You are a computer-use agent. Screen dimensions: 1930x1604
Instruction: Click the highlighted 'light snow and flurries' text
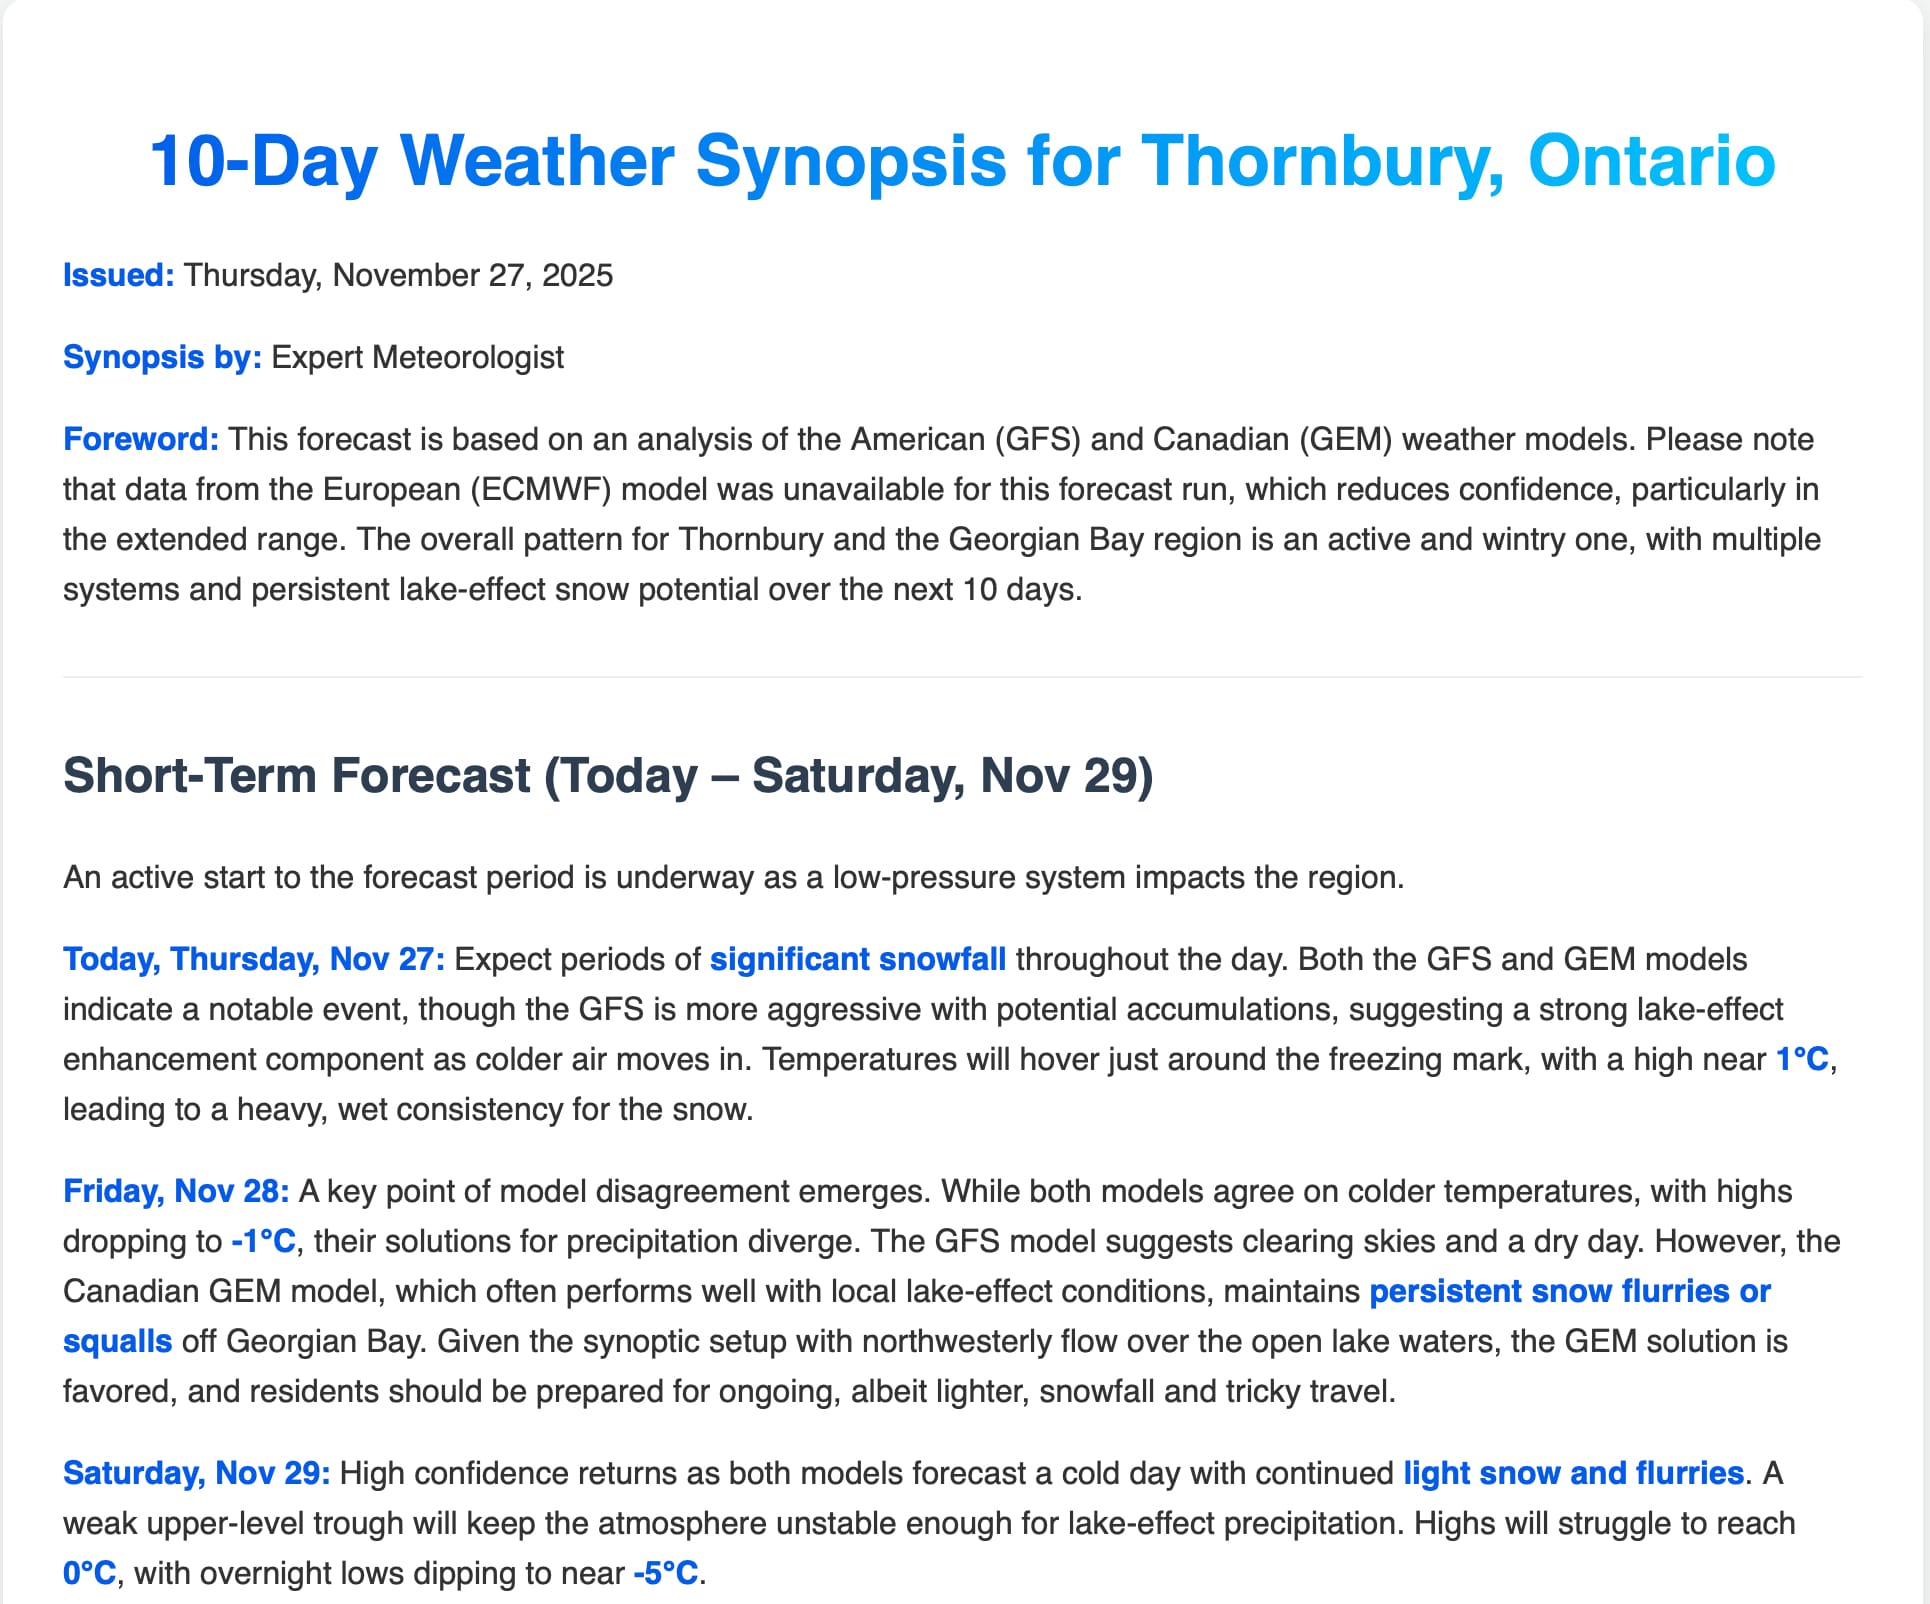(1573, 1473)
